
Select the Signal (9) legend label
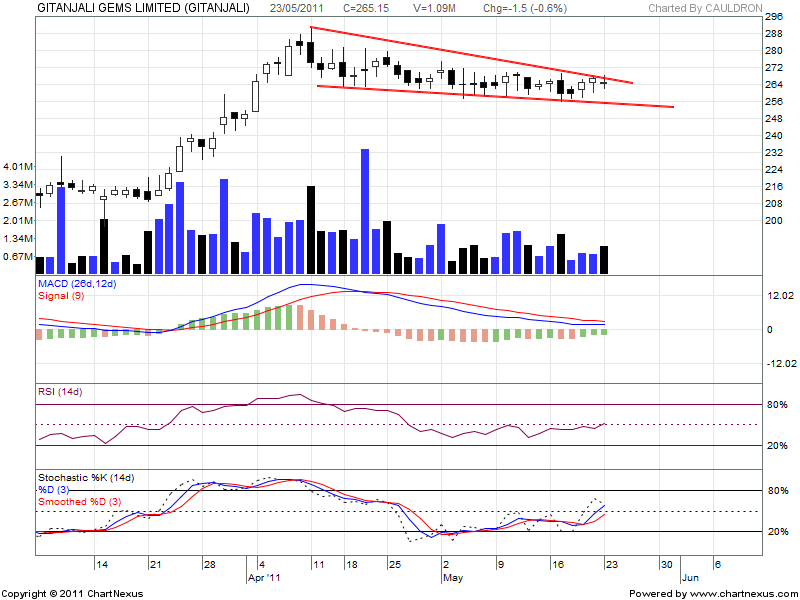[x=63, y=296]
